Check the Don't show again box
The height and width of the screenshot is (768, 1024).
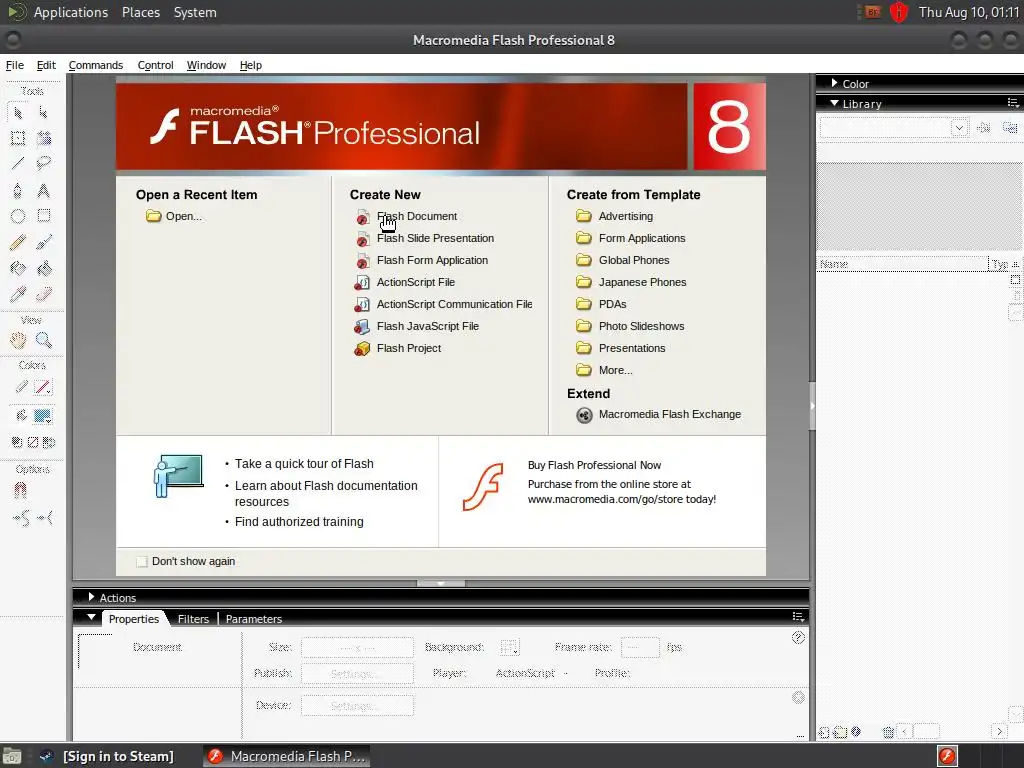point(142,562)
